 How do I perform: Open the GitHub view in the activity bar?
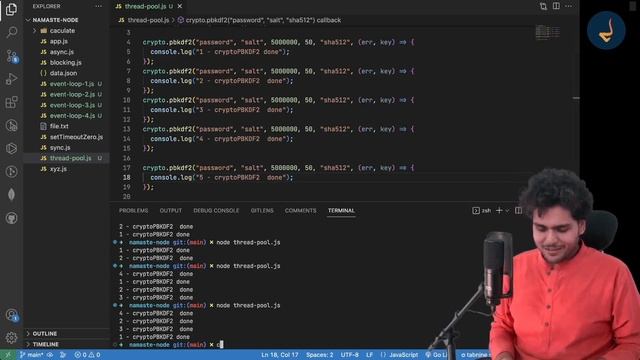(11, 218)
